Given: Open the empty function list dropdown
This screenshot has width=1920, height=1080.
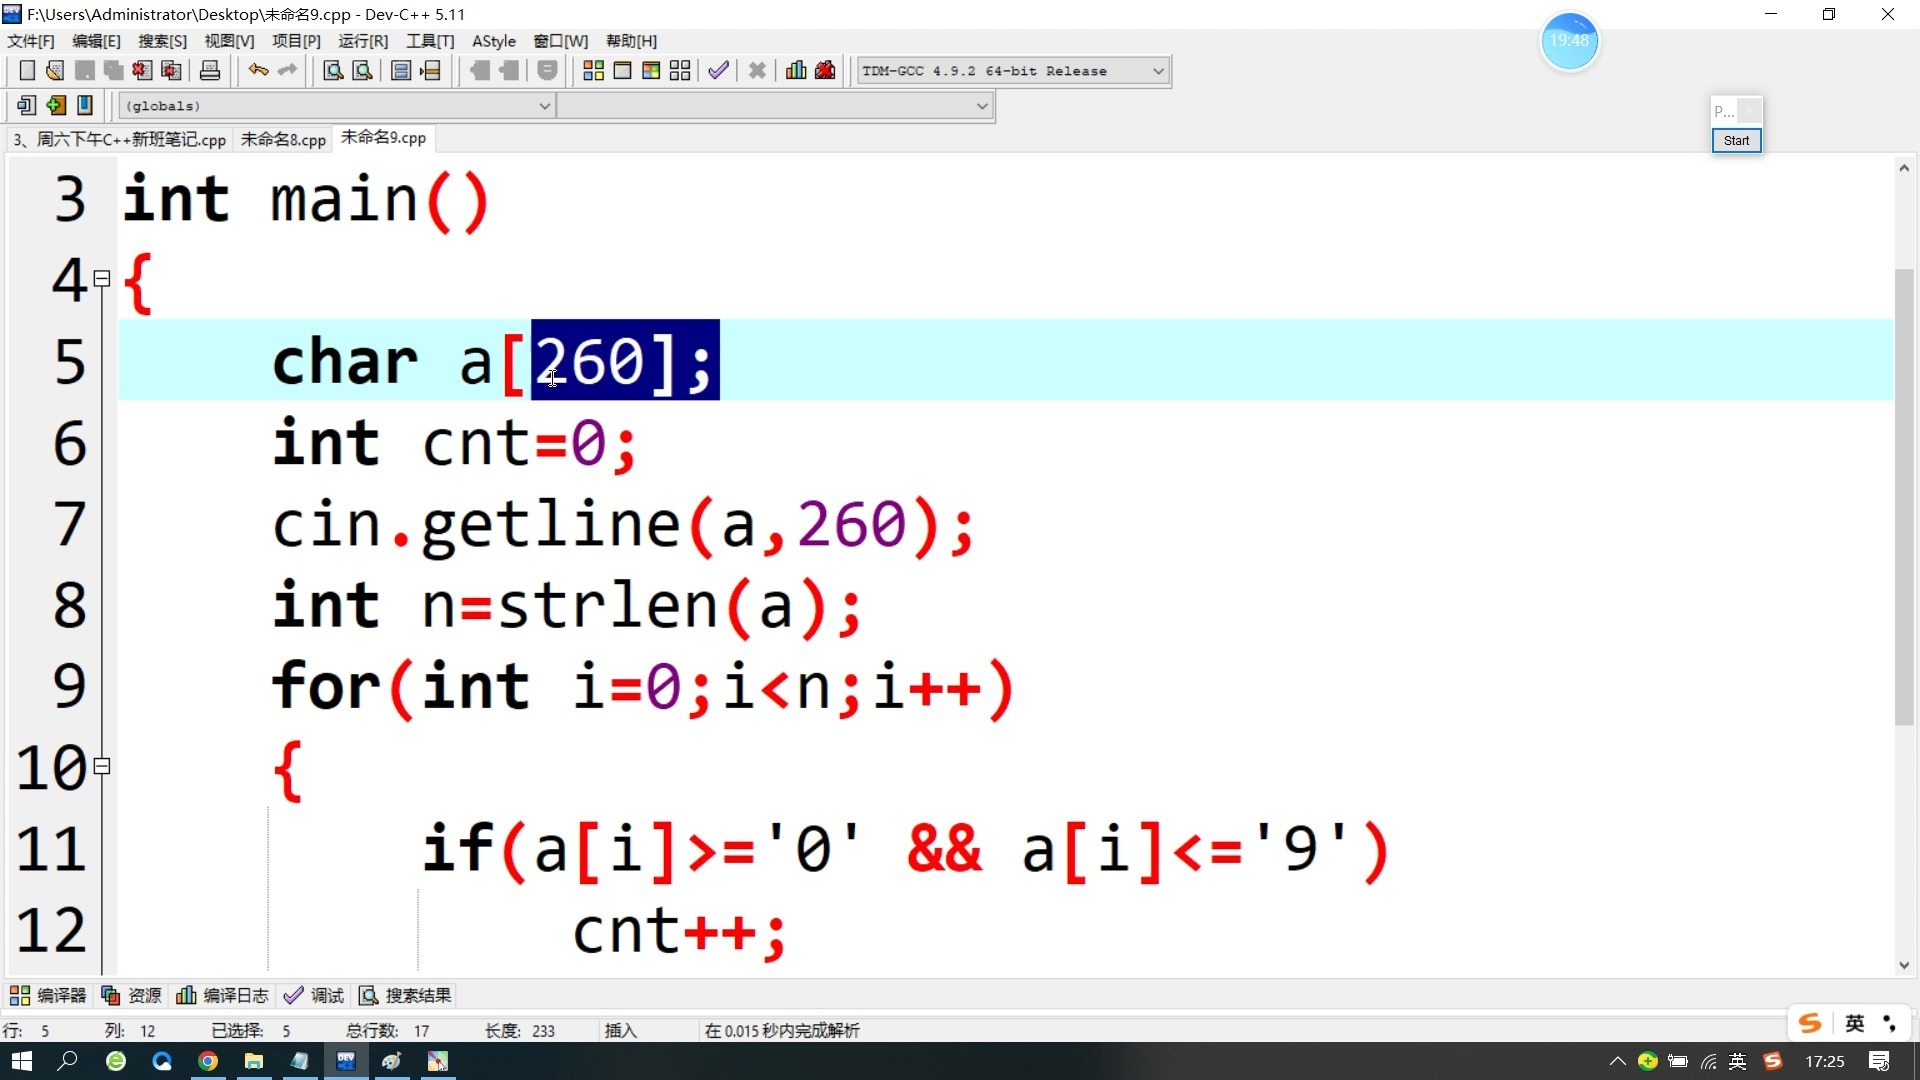Looking at the screenshot, I should [775, 106].
